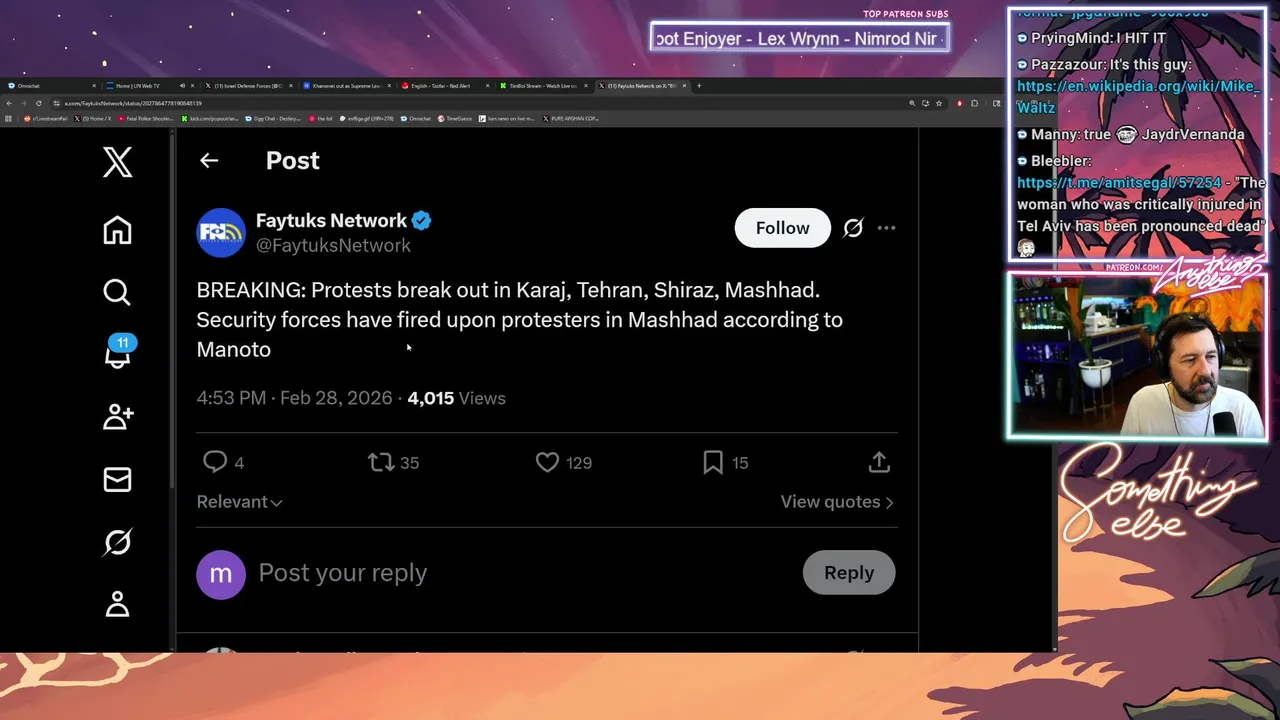This screenshot has width=1280, height=720.
Task: Open Notifications bell with 11 badge
Action: coord(117,355)
